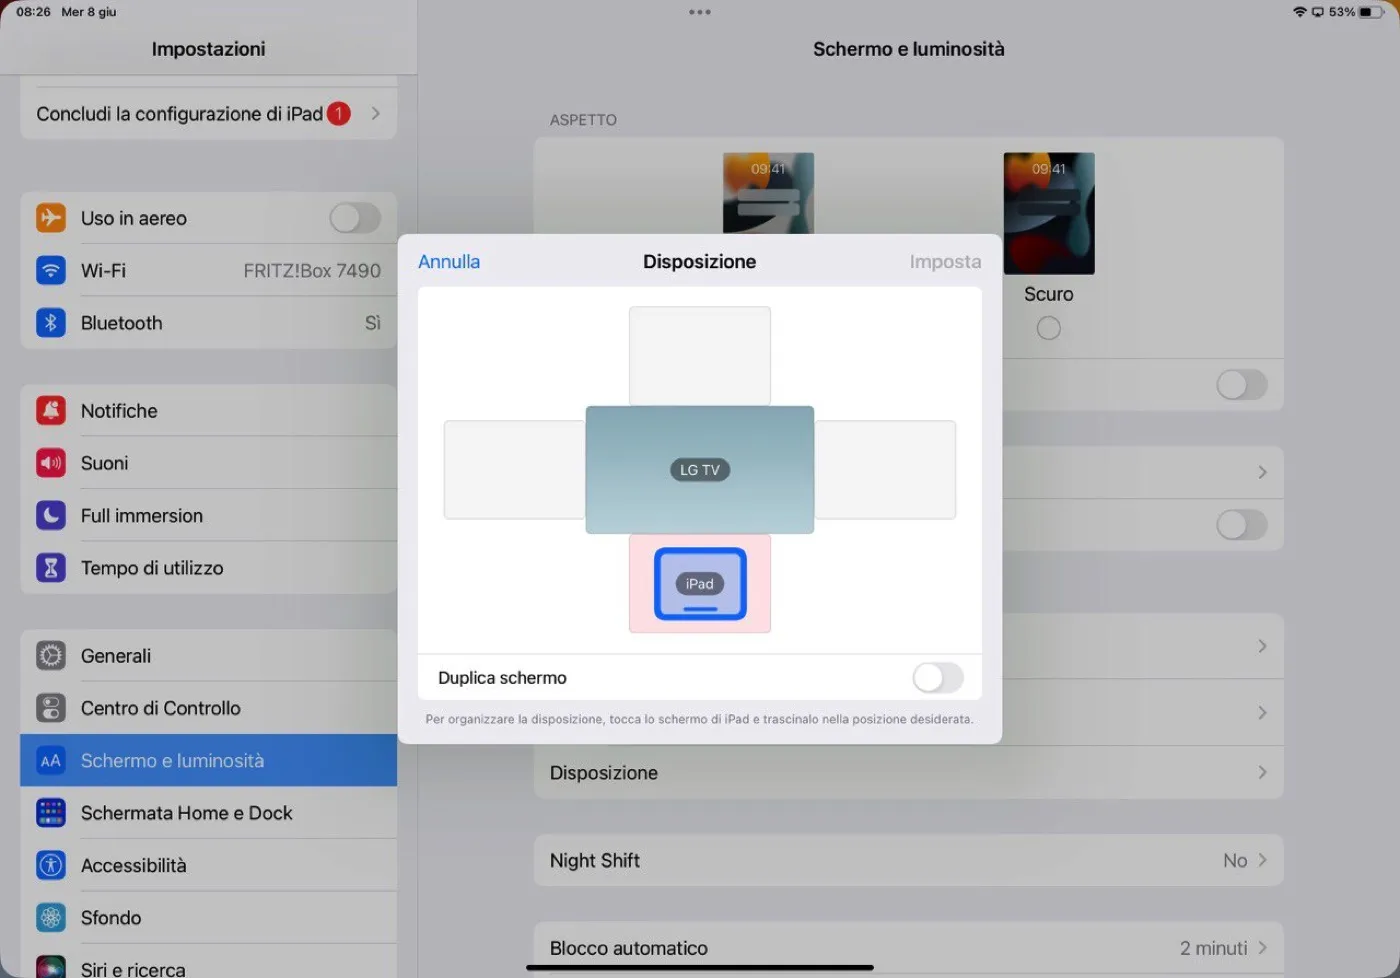Open Notifiche settings via bell icon
This screenshot has height=978, width=1400.
50,410
